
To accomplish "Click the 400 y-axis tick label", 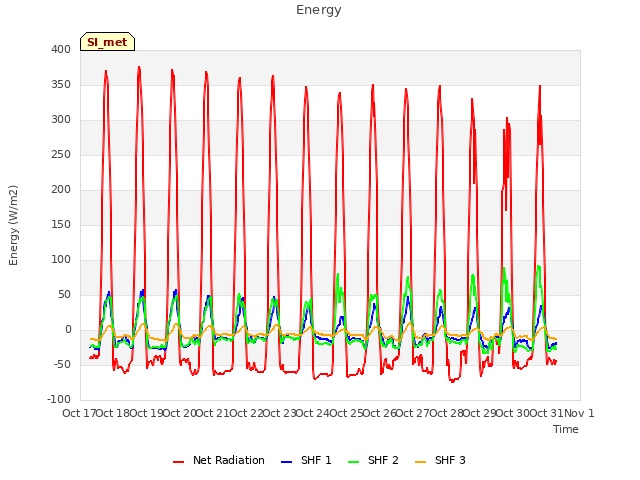I will pyautogui.click(x=61, y=49).
